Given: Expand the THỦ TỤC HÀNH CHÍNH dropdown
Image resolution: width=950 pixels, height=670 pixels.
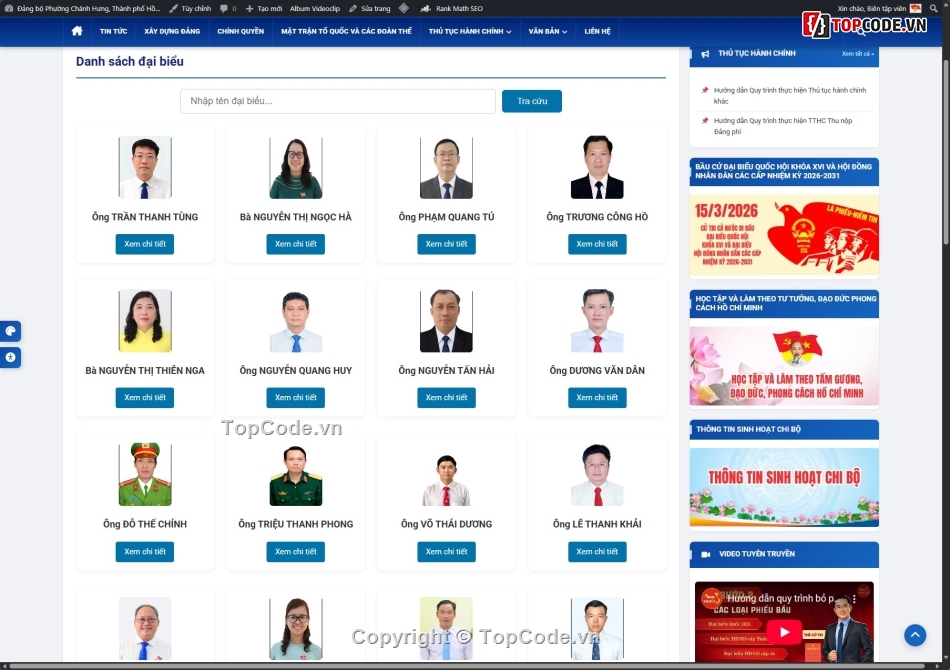Looking at the screenshot, I should click(x=468, y=31).
